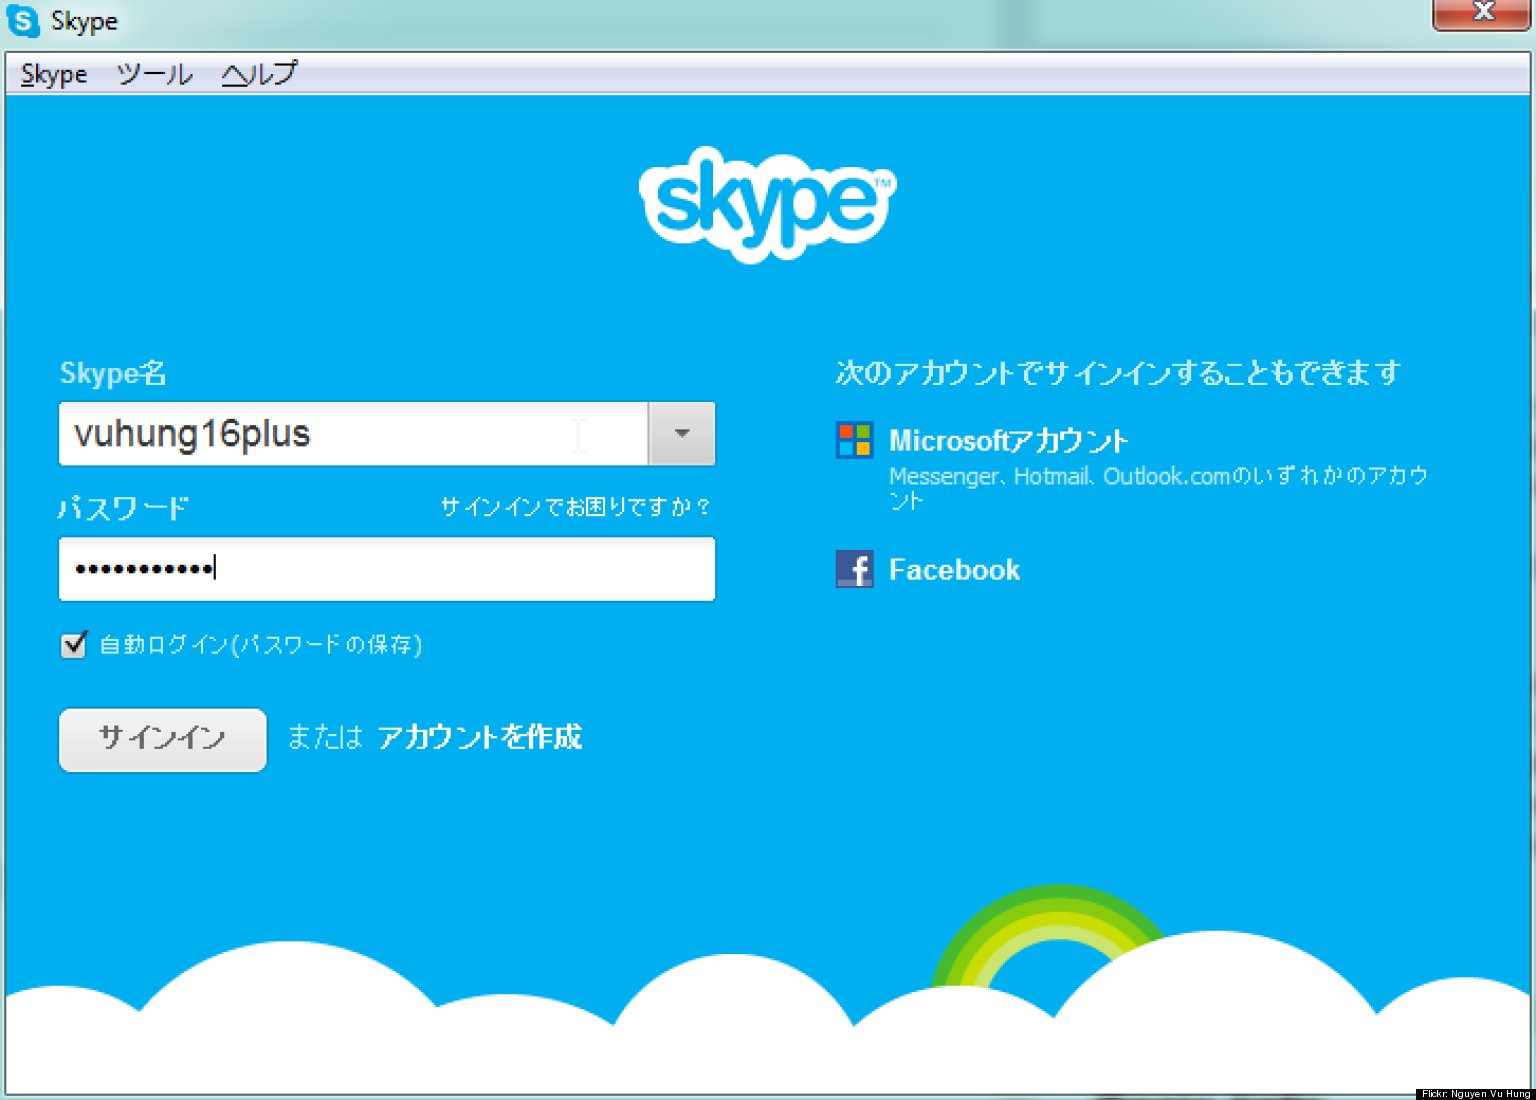Open the Skype menu in menu bar
Image resolution: width=1536 pixels, height=1100 pixels.
(x=54, y=74)
